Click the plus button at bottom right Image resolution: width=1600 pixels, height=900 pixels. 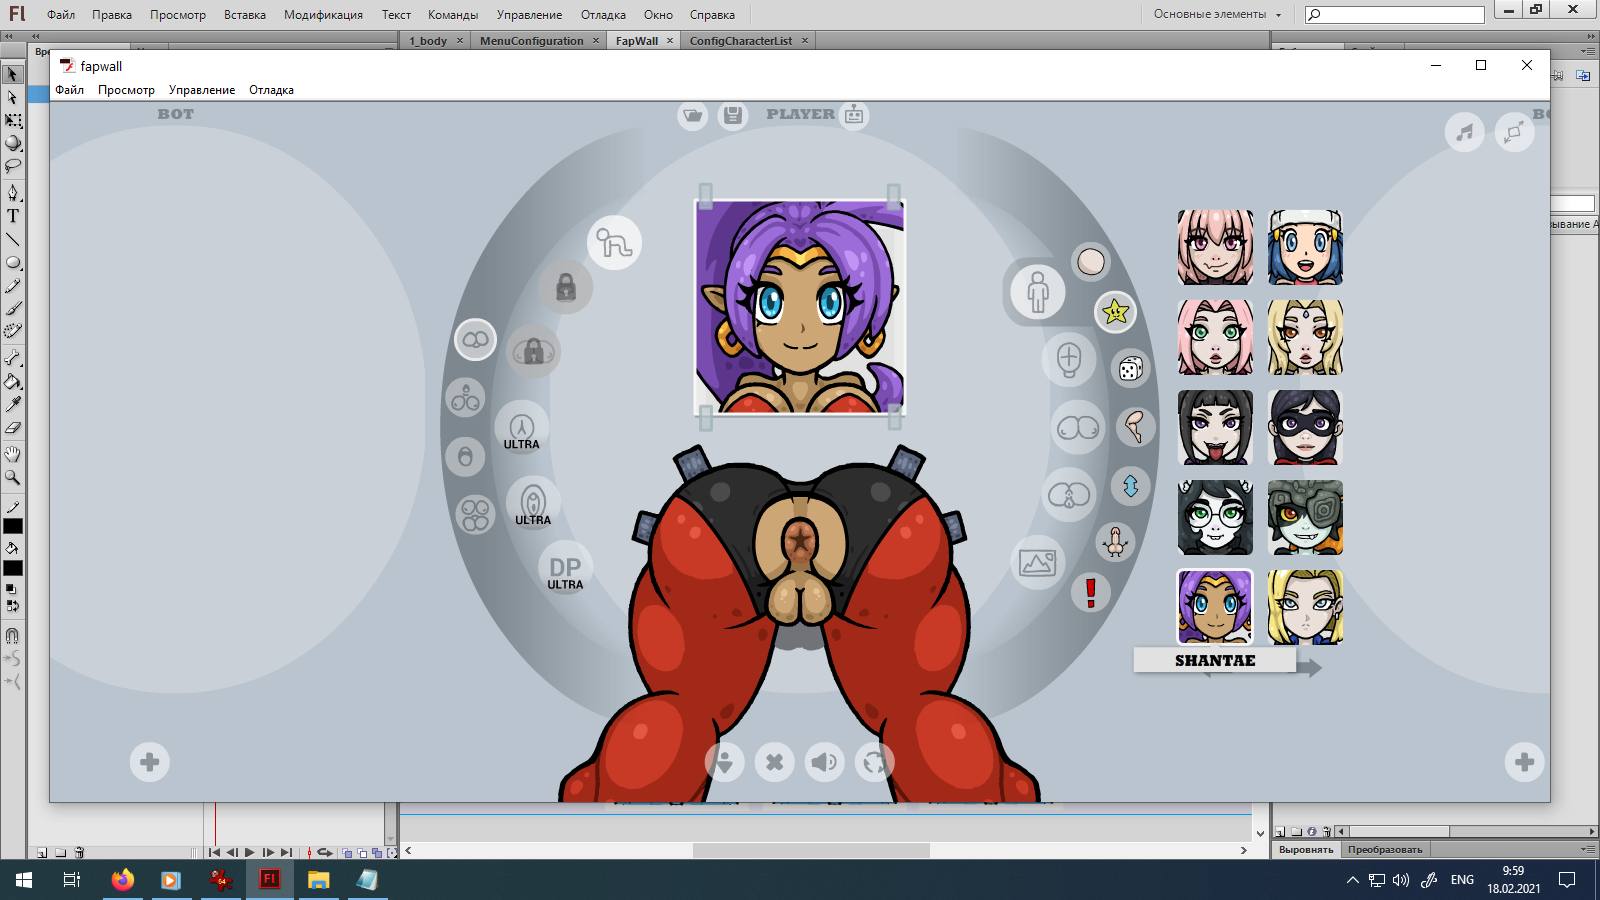[x=1524, y=762]
